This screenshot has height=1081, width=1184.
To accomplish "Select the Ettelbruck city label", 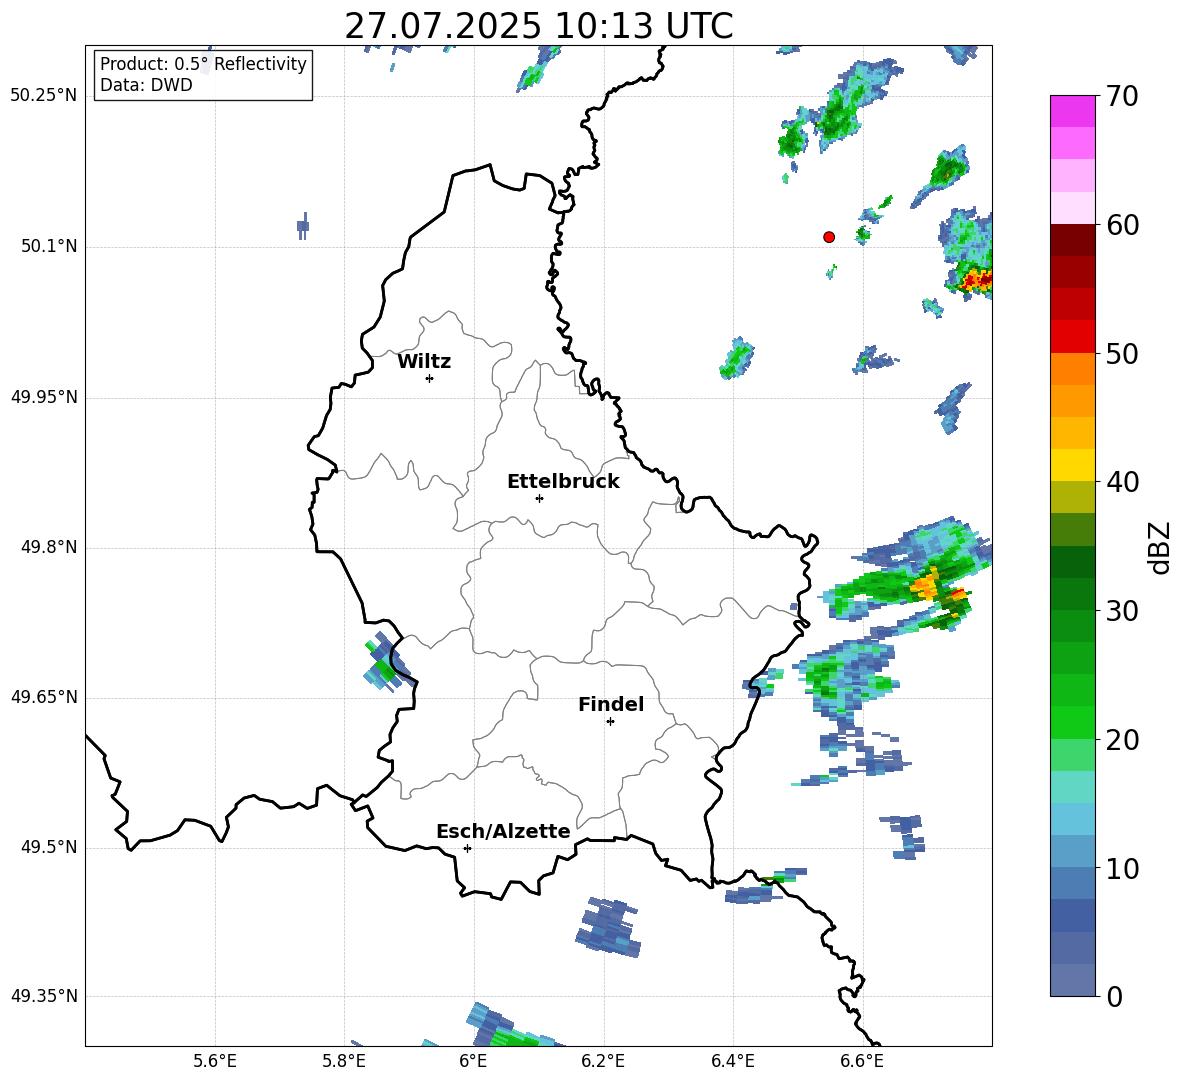I will pyautogui.click(x=563, y=482).
